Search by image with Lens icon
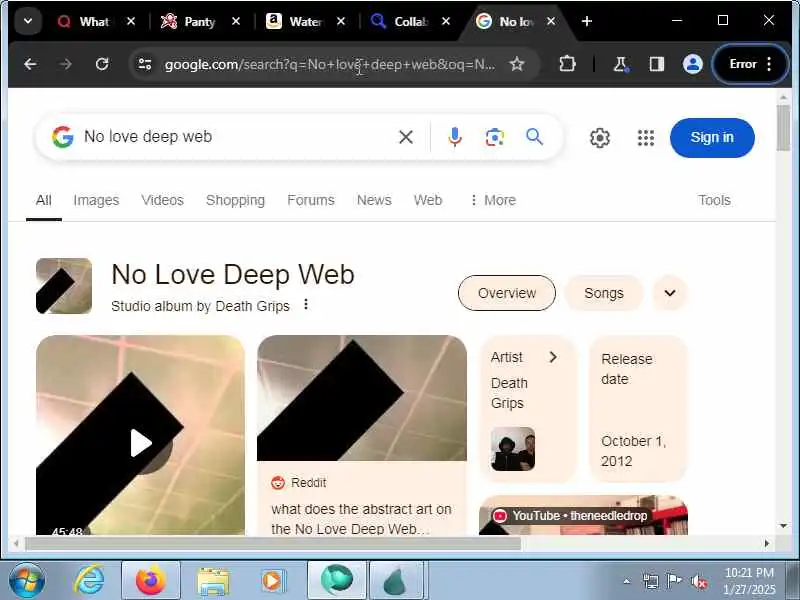The height and width of the screenshot is (600, 800). (494, 137)
